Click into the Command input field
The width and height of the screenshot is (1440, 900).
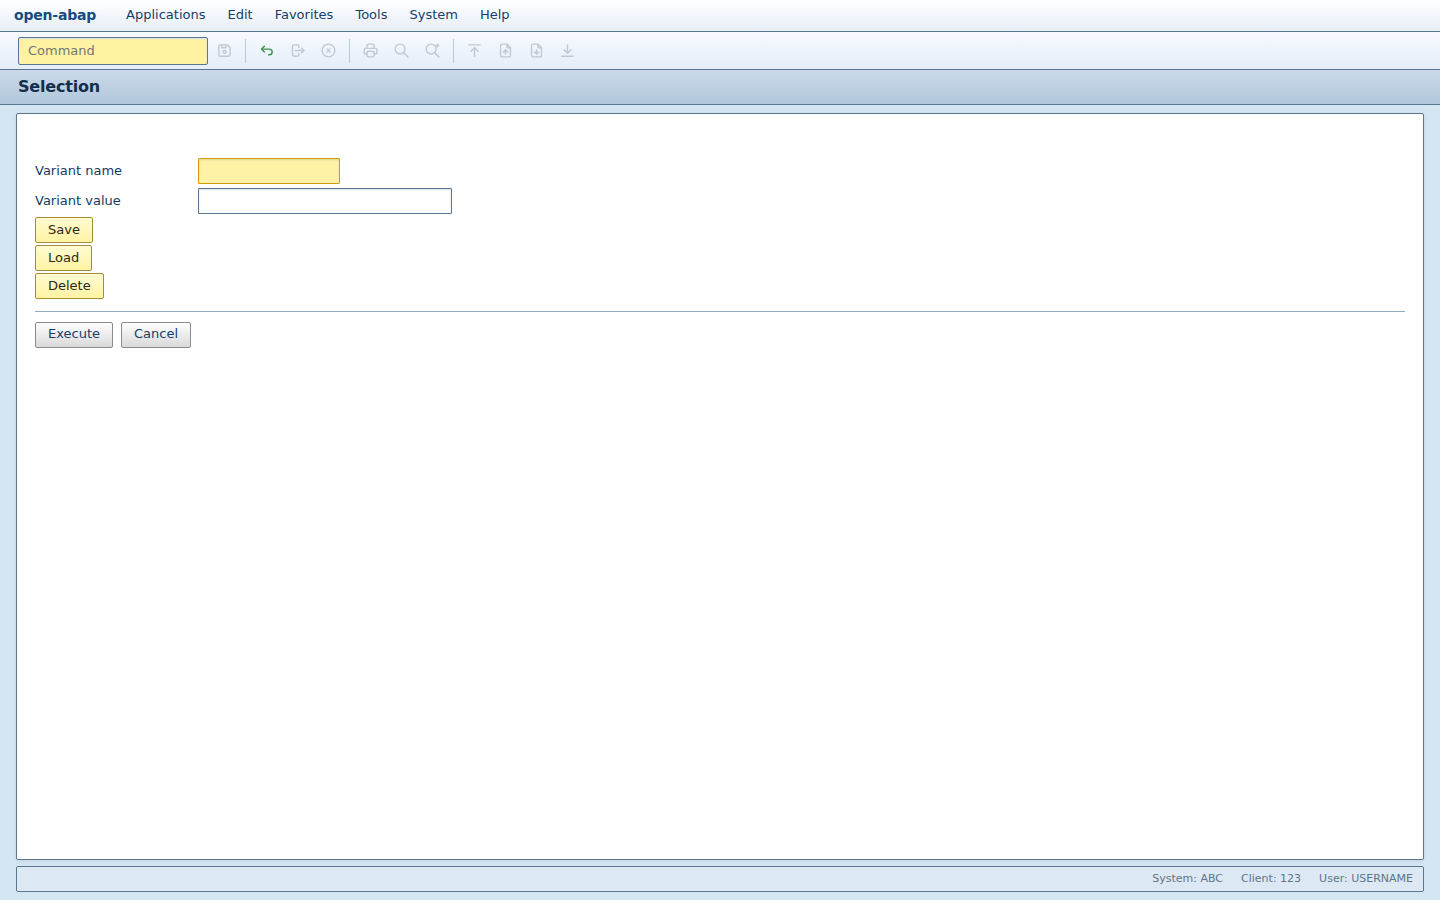[x=113, y=51]
